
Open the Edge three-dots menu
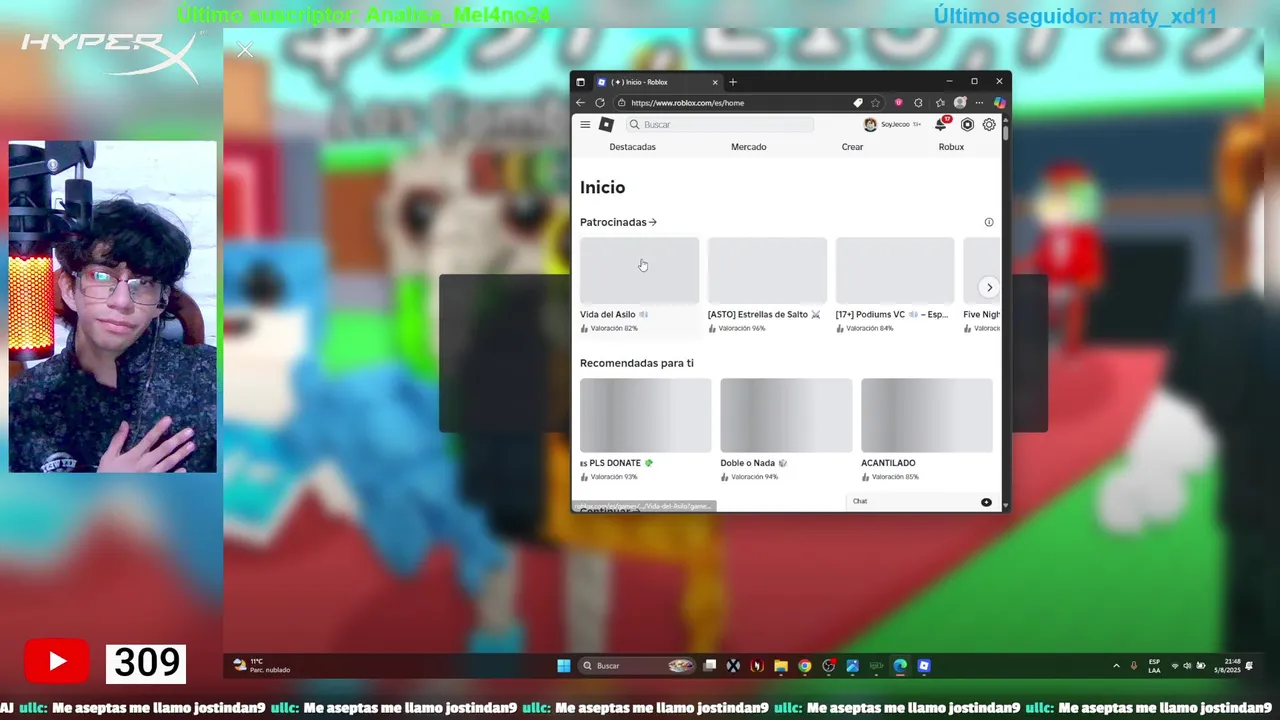coord(979,103)
